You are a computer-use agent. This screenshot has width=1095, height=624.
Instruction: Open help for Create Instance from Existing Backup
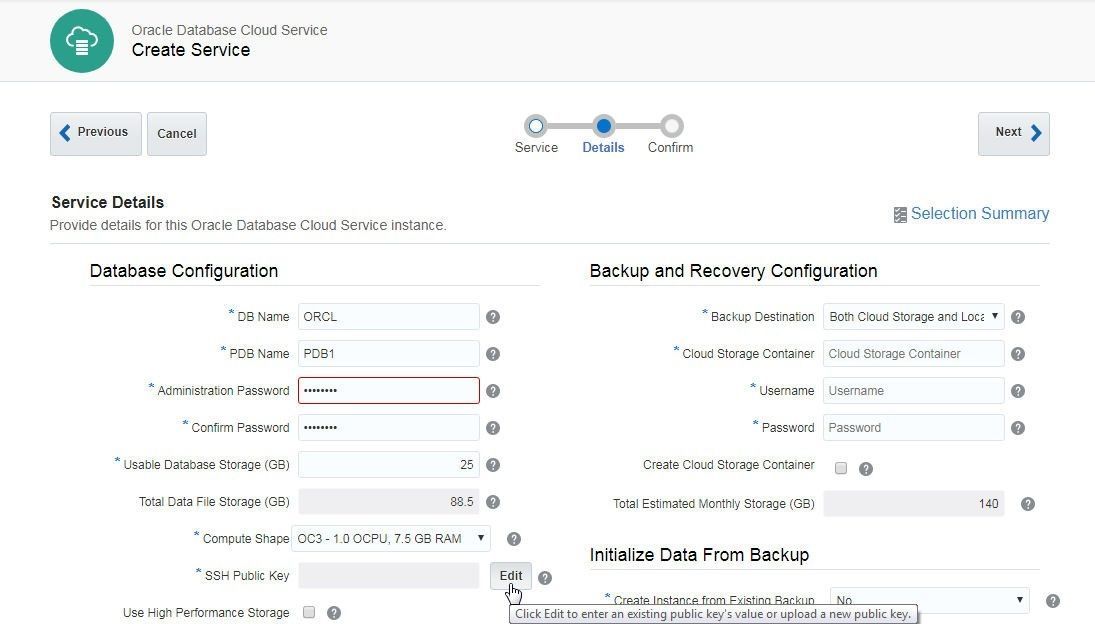[x=1053, y=601]
